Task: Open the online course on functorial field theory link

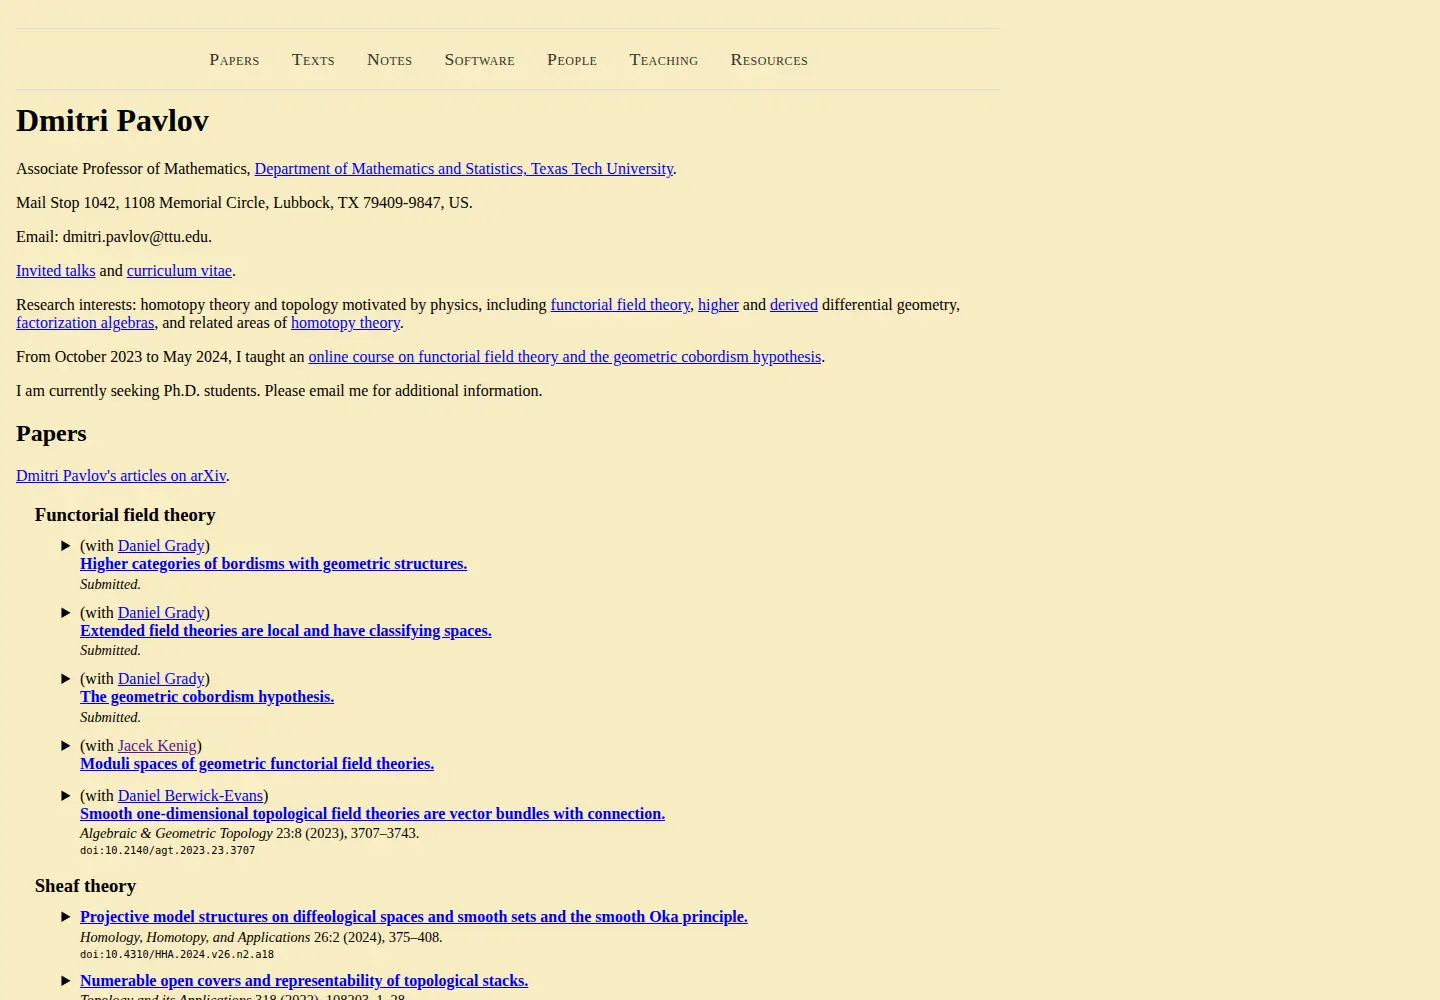Action: 565,357
